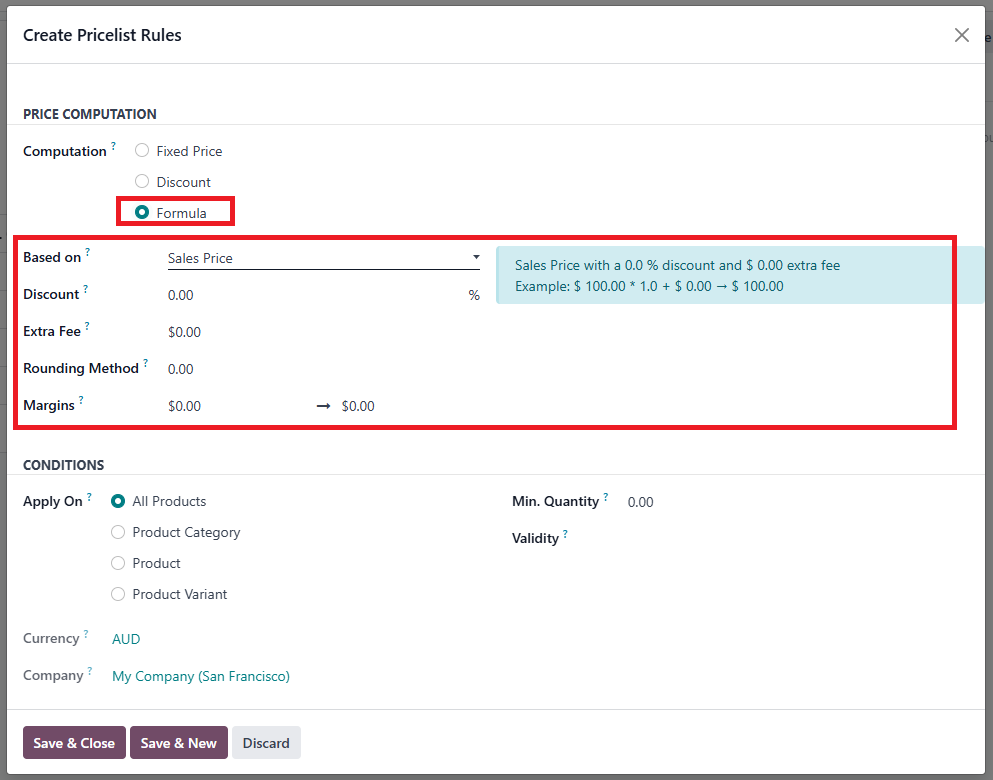Choose the Formula computation radio button
Viewport: 993px width, 780px height.
pos(142,213)
